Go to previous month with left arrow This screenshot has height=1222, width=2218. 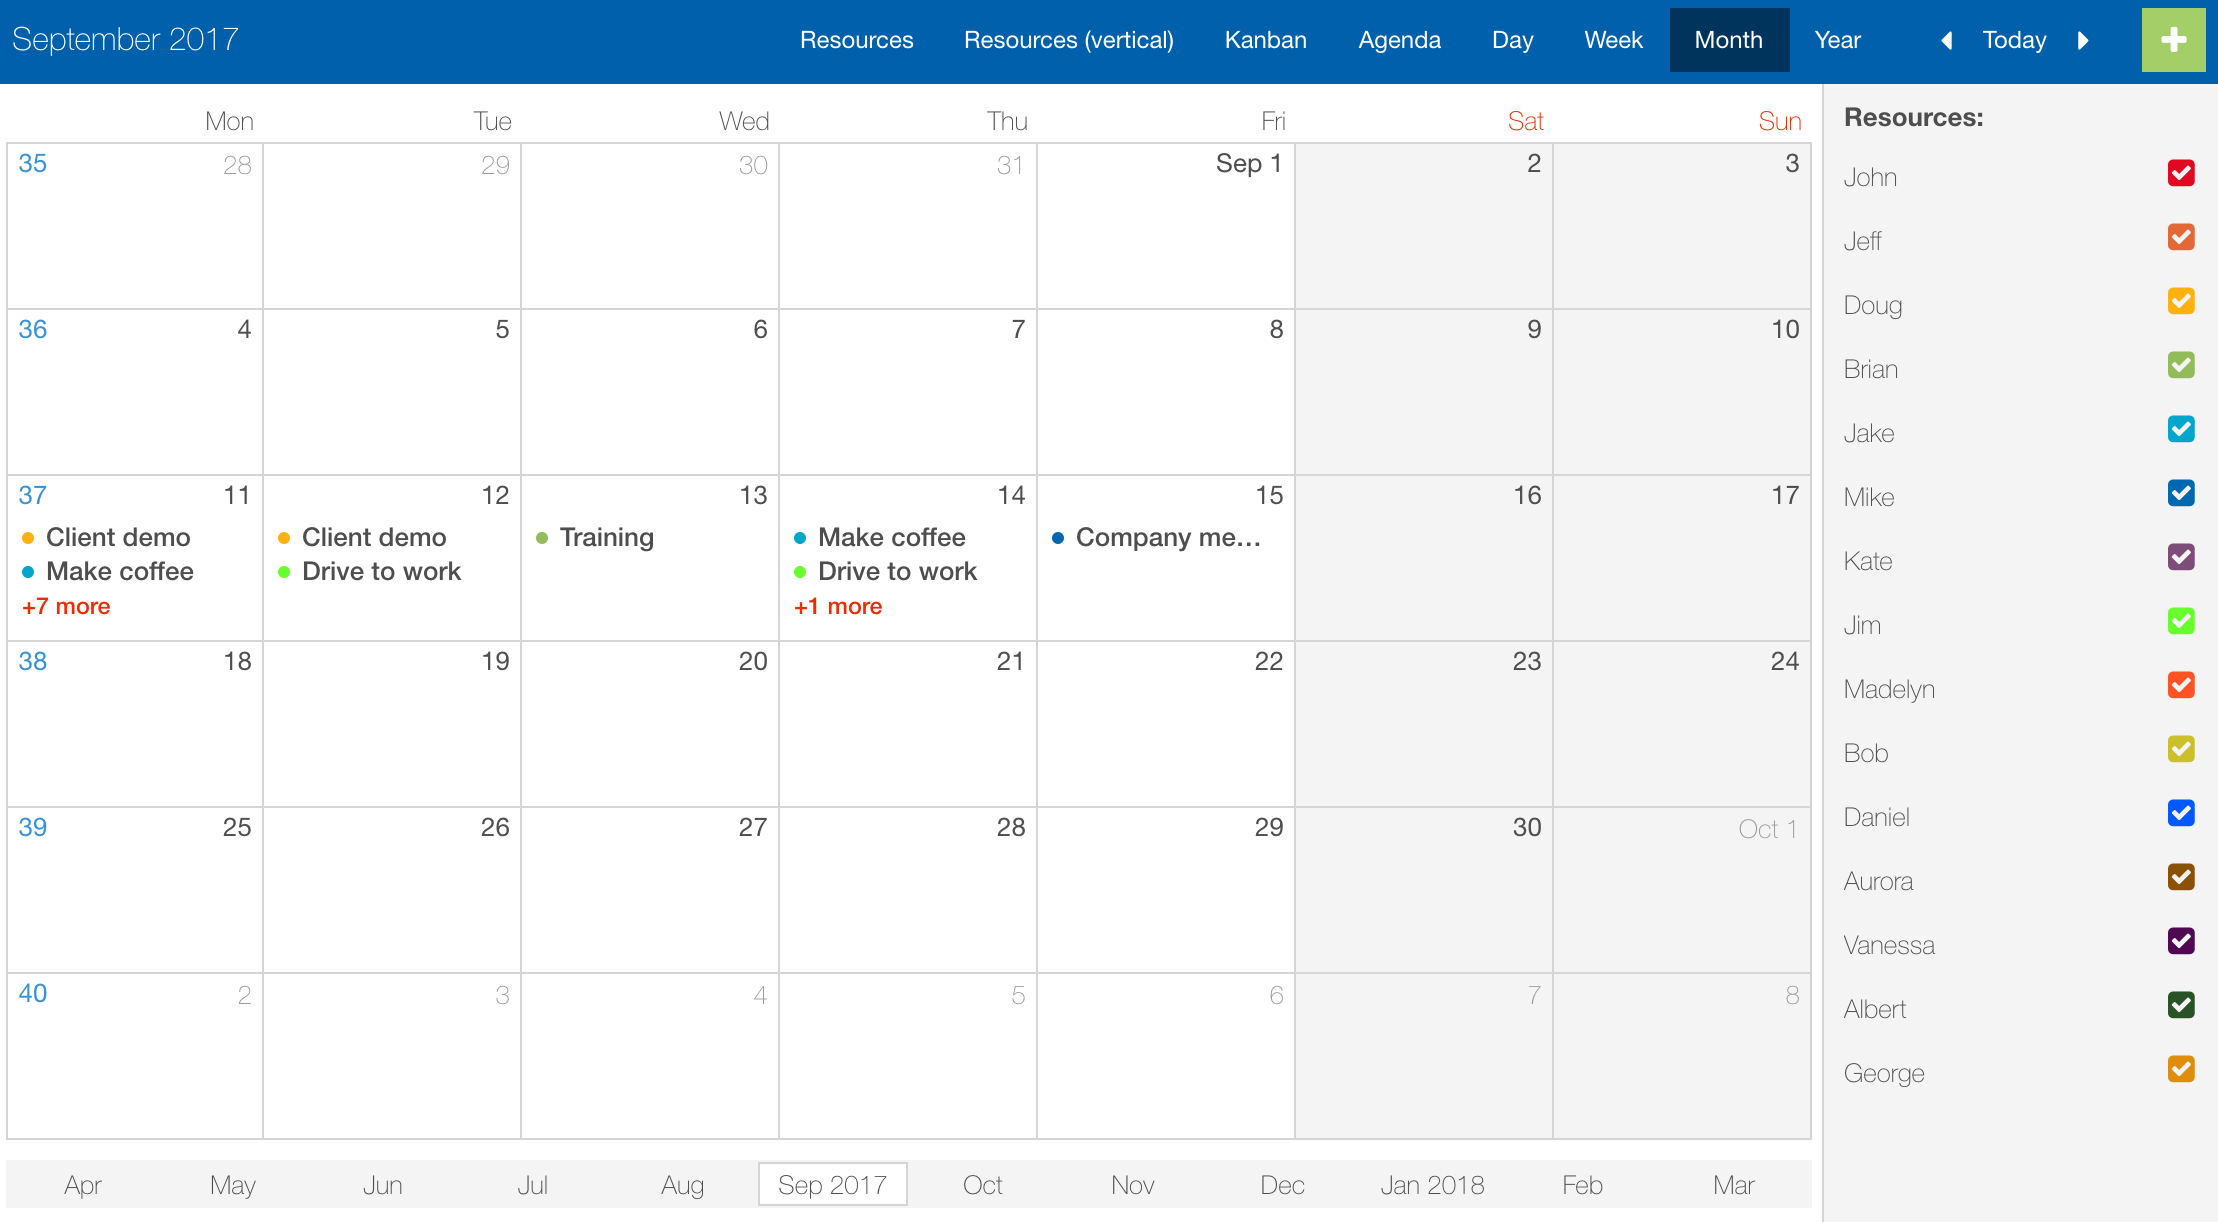1946,40
